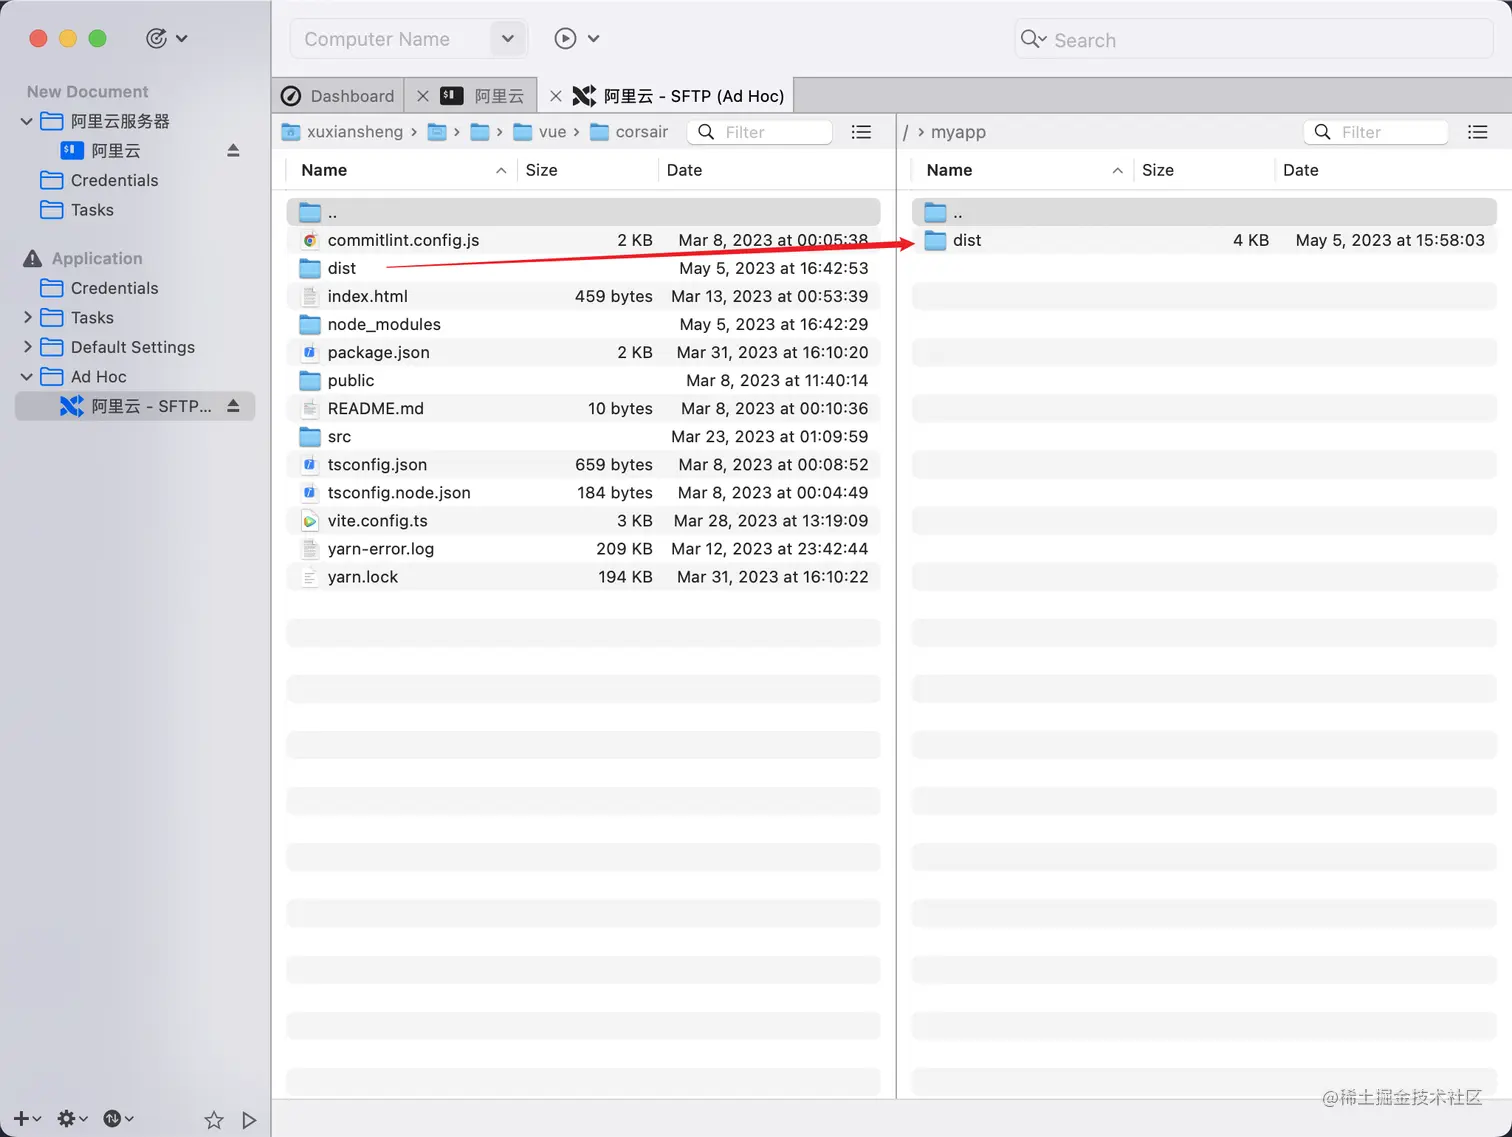Select commitlint.config.js file
This screenshot has height=1137, width=1512.
583,240
